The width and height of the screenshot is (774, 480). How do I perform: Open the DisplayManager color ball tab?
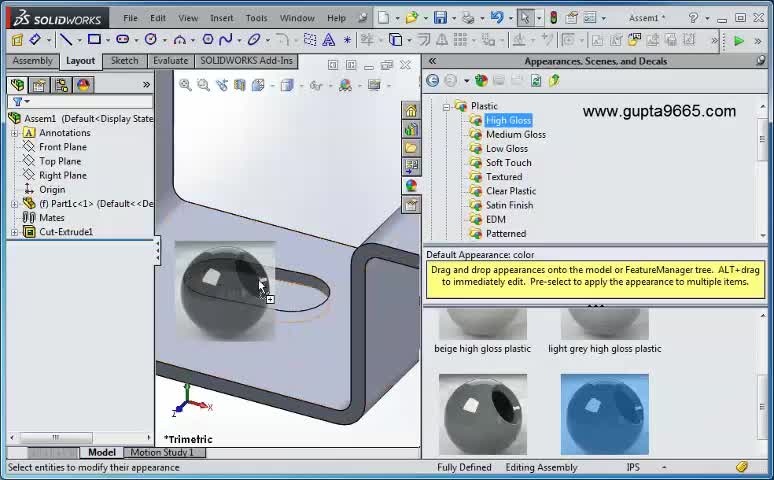tap(83, 85)
